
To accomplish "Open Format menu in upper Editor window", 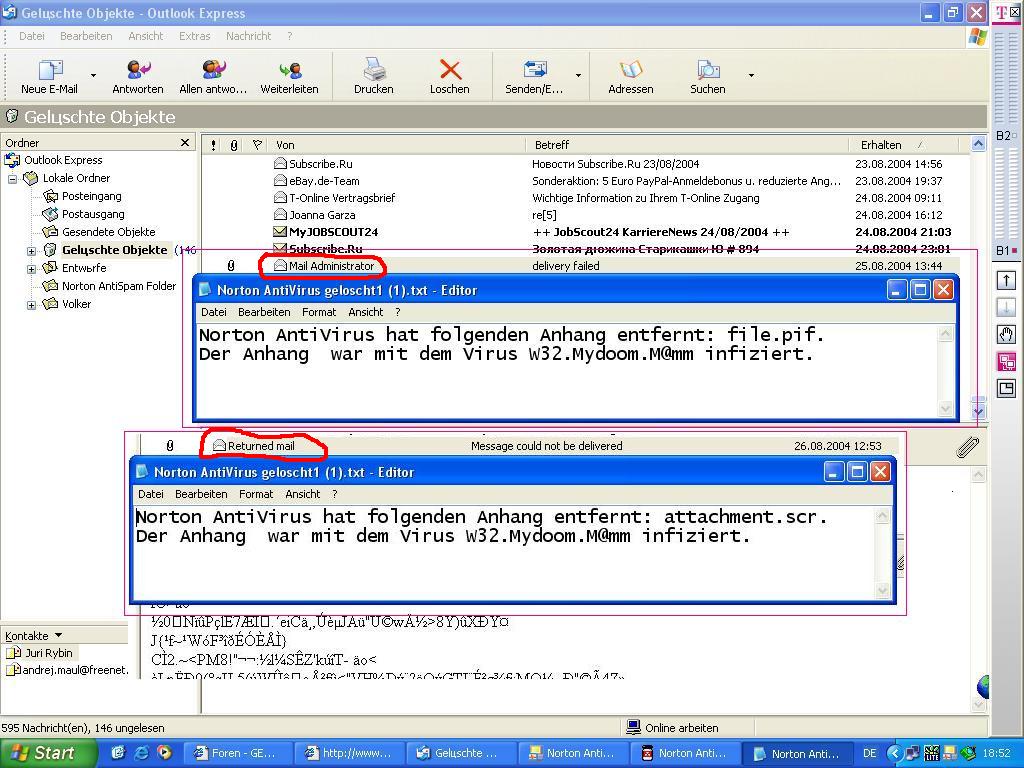I will tap(319, 312).
